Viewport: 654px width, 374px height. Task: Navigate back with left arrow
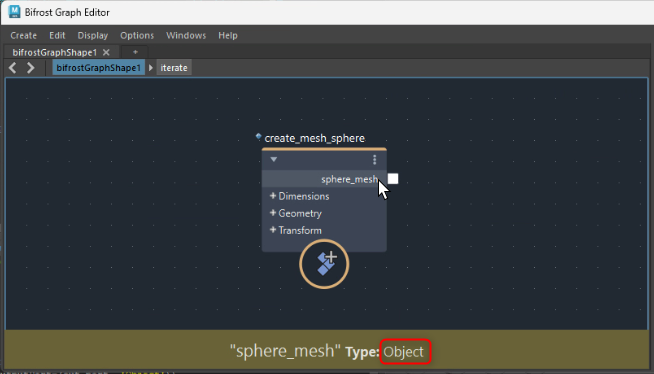click(13, 68)
